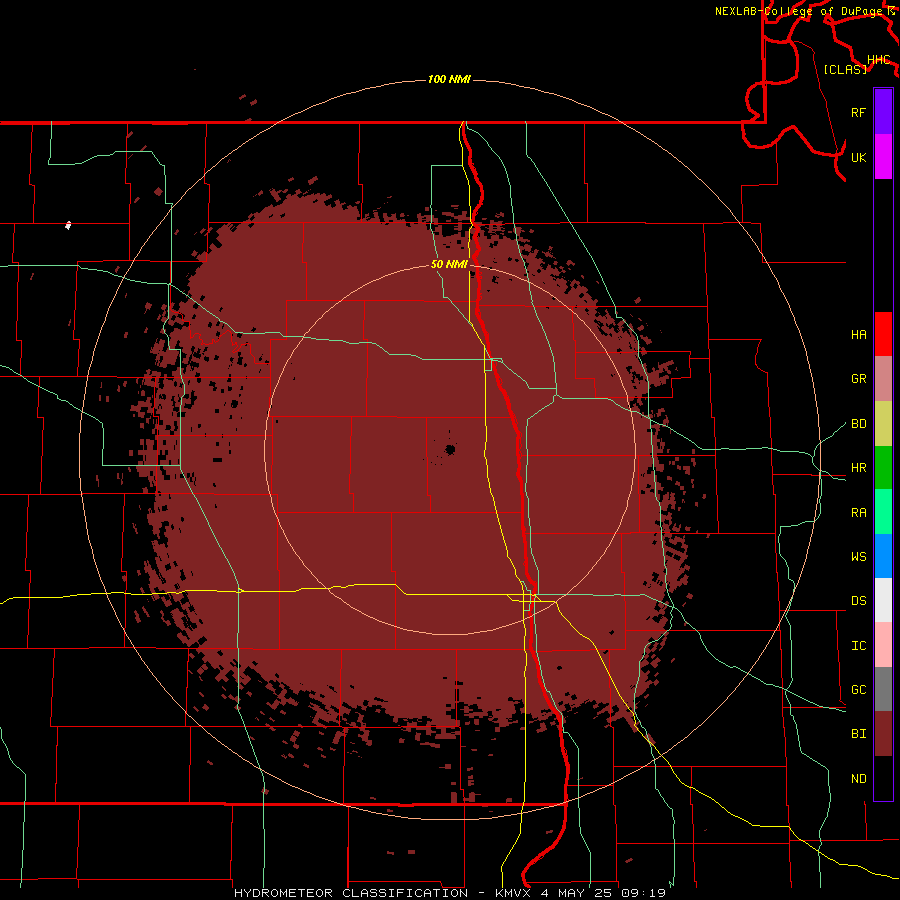Image resolution: width=900 pixels, height=900 pixels.
Task: Click the 'HR' legend label
Action: pos(859,468)
